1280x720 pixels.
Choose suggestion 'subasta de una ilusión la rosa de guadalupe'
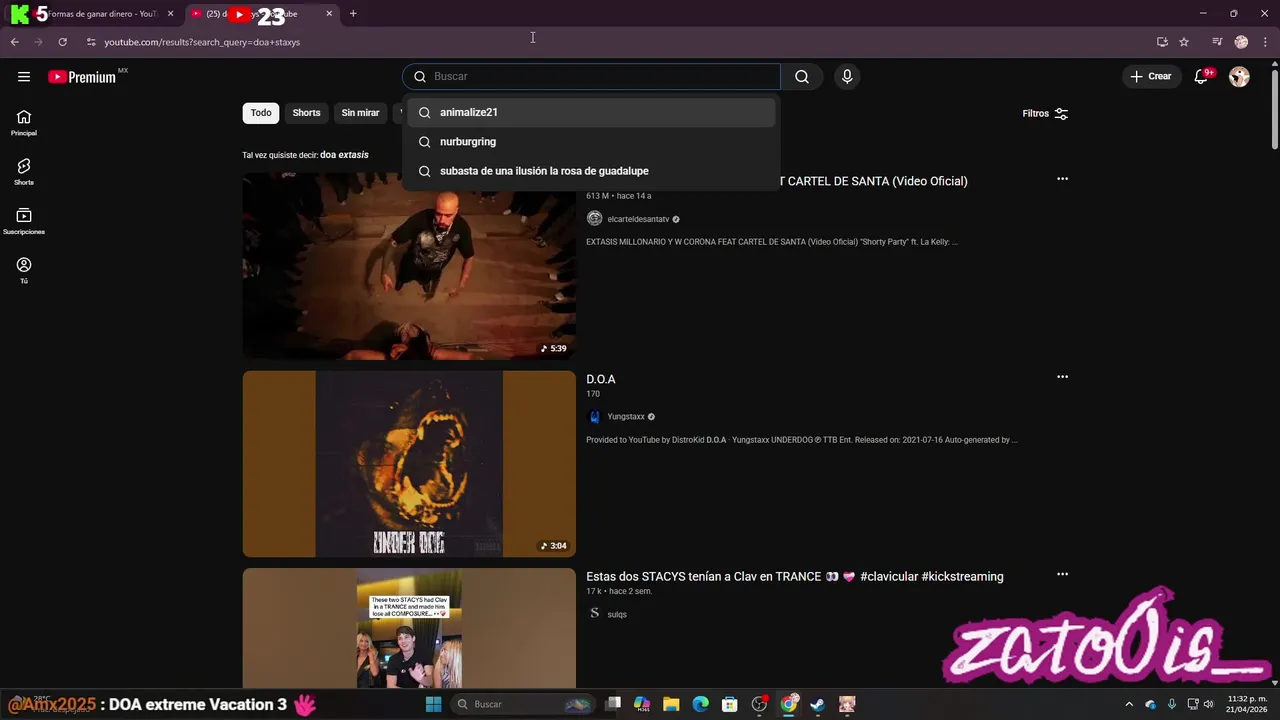click(x=591, y=171)
